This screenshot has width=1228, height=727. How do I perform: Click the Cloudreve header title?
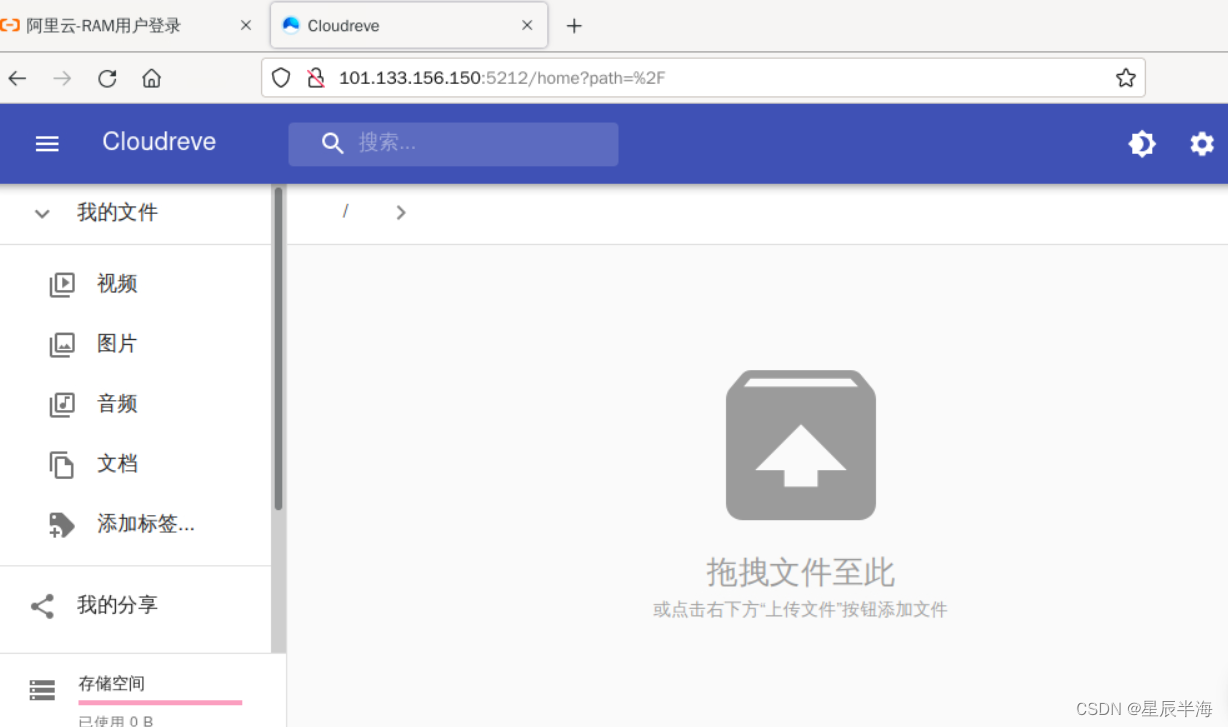click(x=159, y=142)
